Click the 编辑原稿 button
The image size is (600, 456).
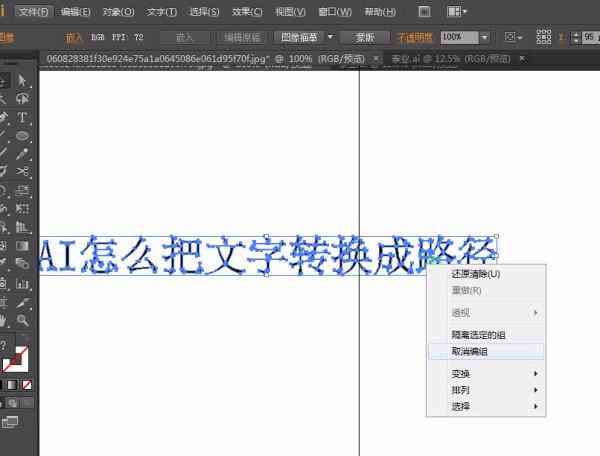[242, 37]
